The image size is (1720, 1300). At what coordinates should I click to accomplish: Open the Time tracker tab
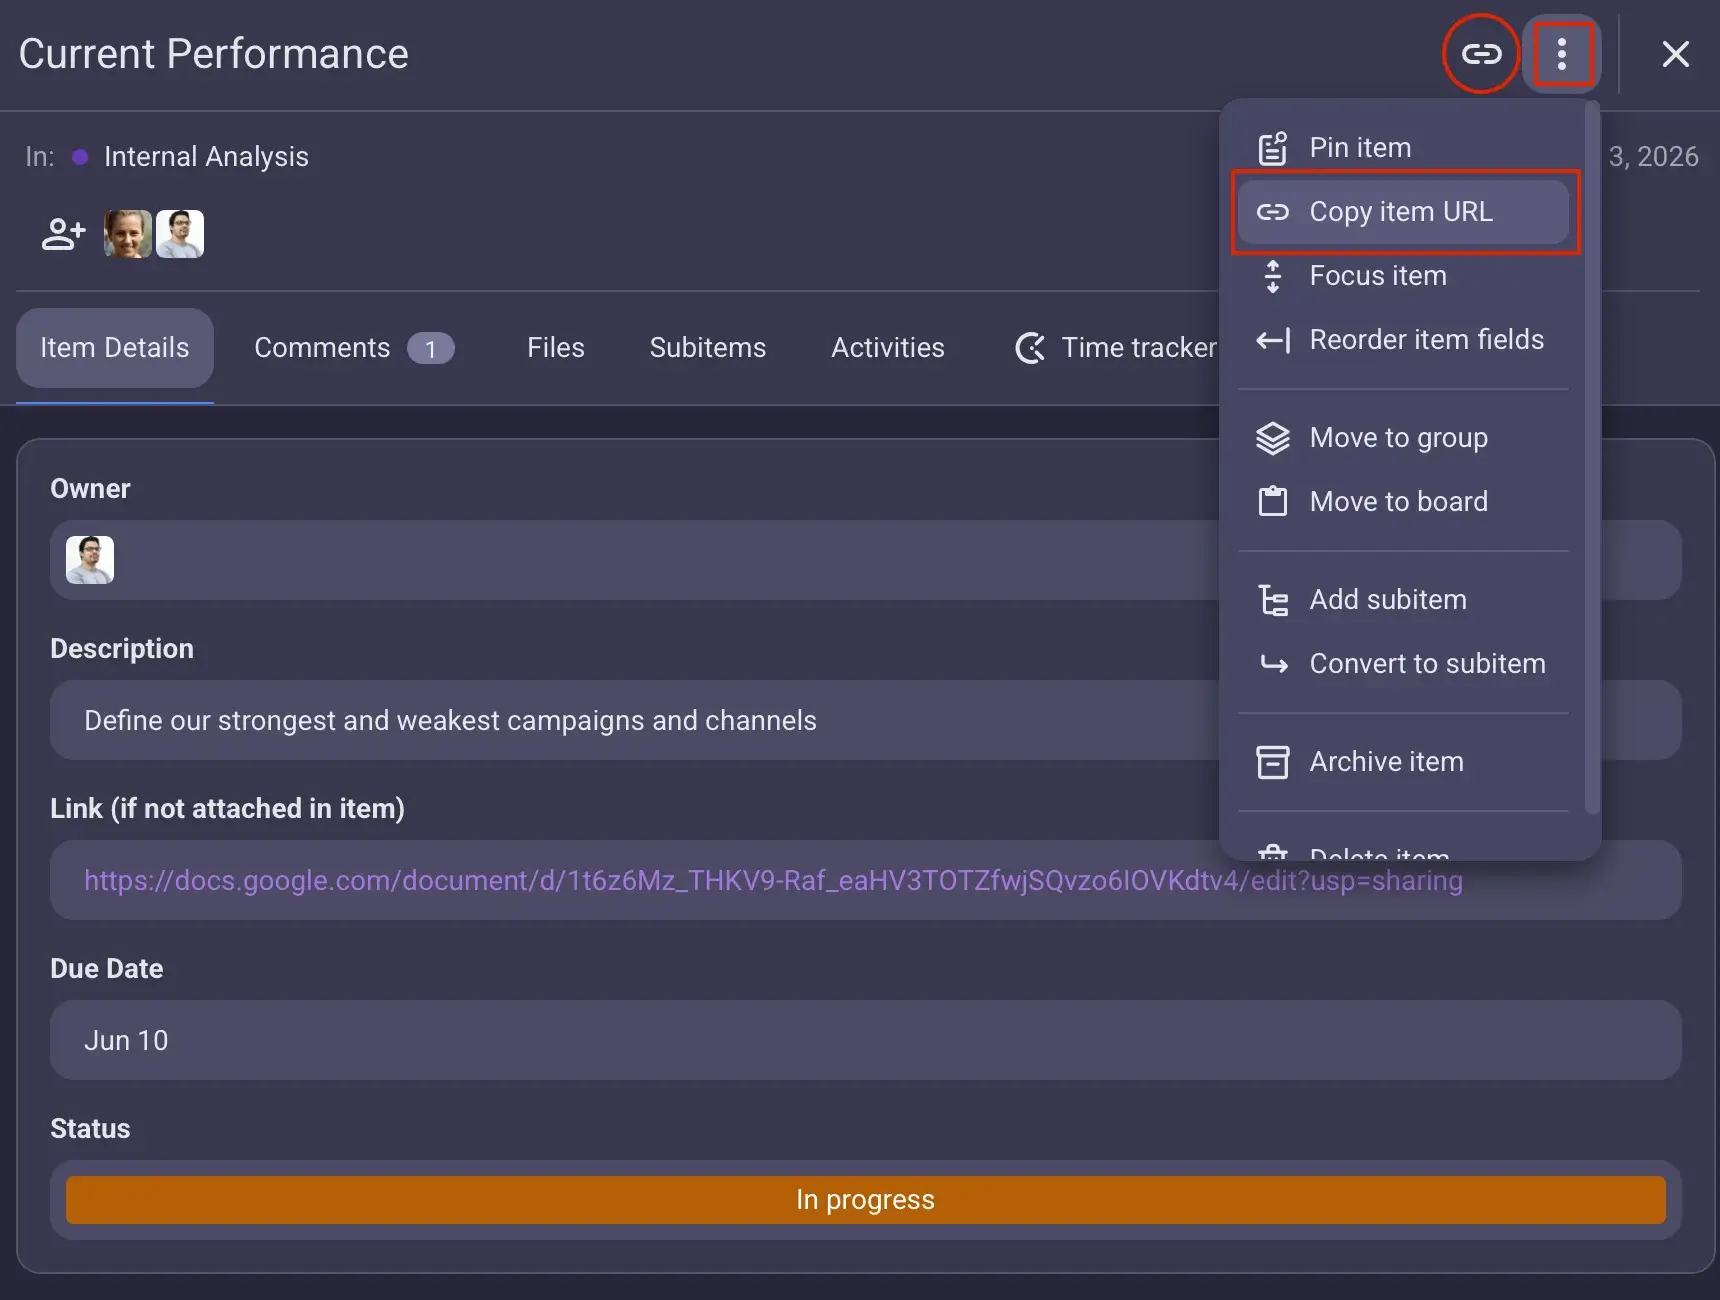pos(1116,348)
